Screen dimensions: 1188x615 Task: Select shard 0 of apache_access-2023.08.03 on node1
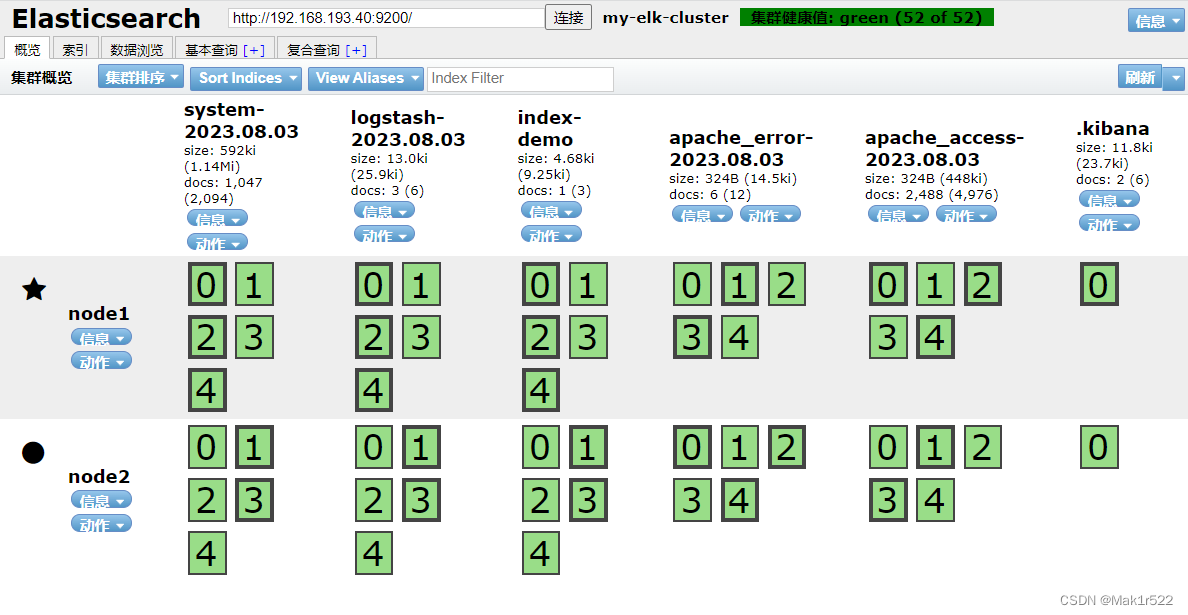click(x=888, y=285)
